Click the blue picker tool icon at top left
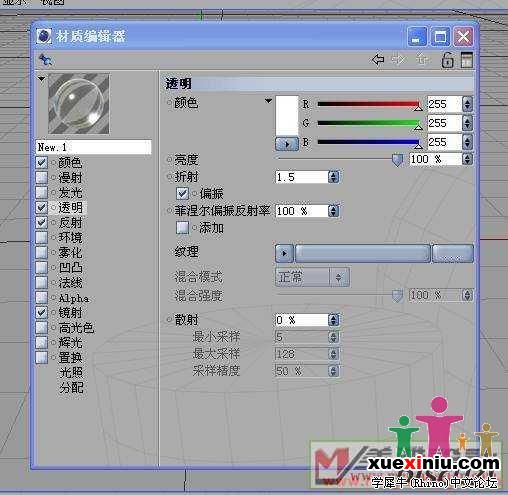The image size is (508, 495). [x=45, y=60]
